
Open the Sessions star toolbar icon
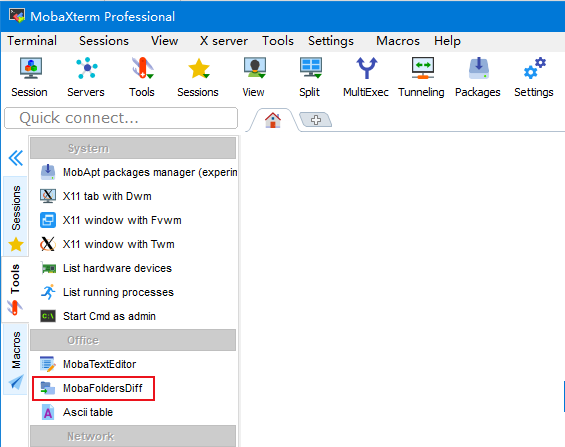pyautogui.click(x=199, y=68)
